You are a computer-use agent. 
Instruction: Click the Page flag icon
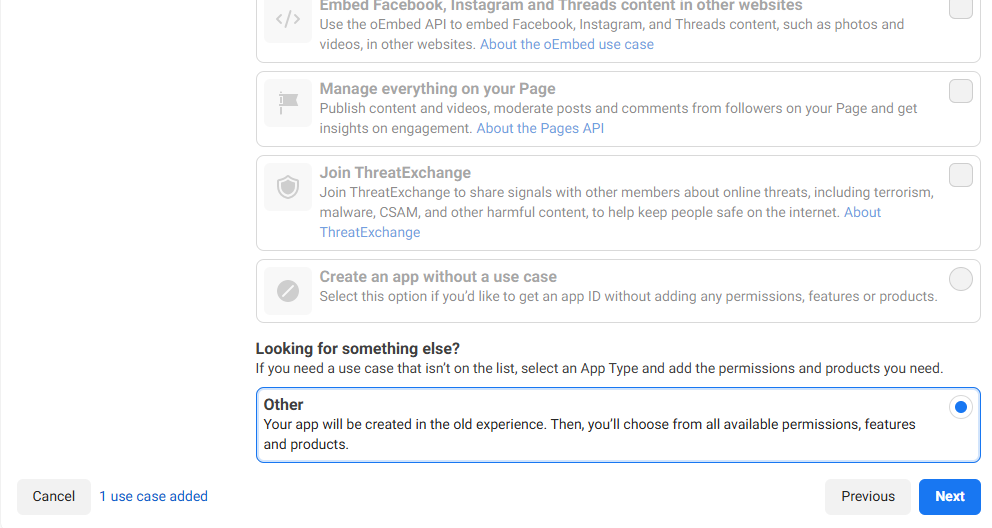tap(288, 103)
